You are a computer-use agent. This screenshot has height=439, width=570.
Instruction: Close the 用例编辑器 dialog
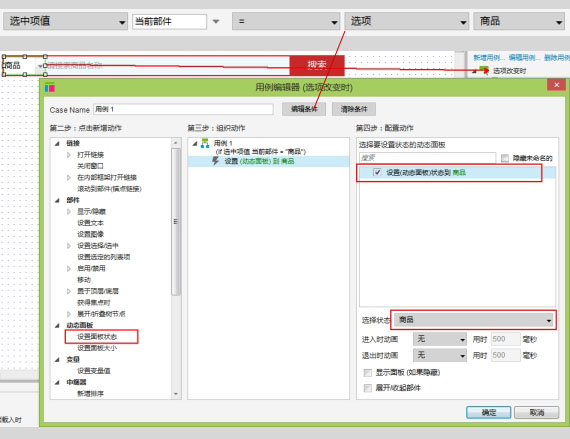click(x=557, y=85)
